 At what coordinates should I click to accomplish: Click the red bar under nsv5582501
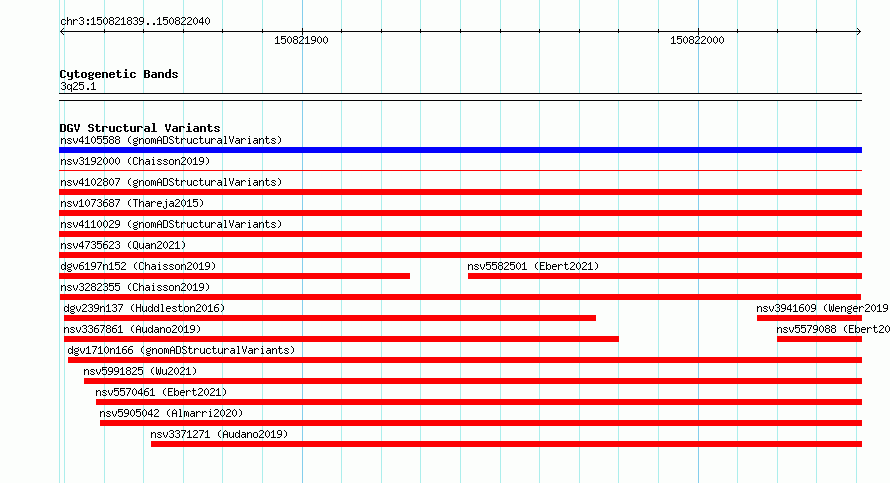click(665, 276)
